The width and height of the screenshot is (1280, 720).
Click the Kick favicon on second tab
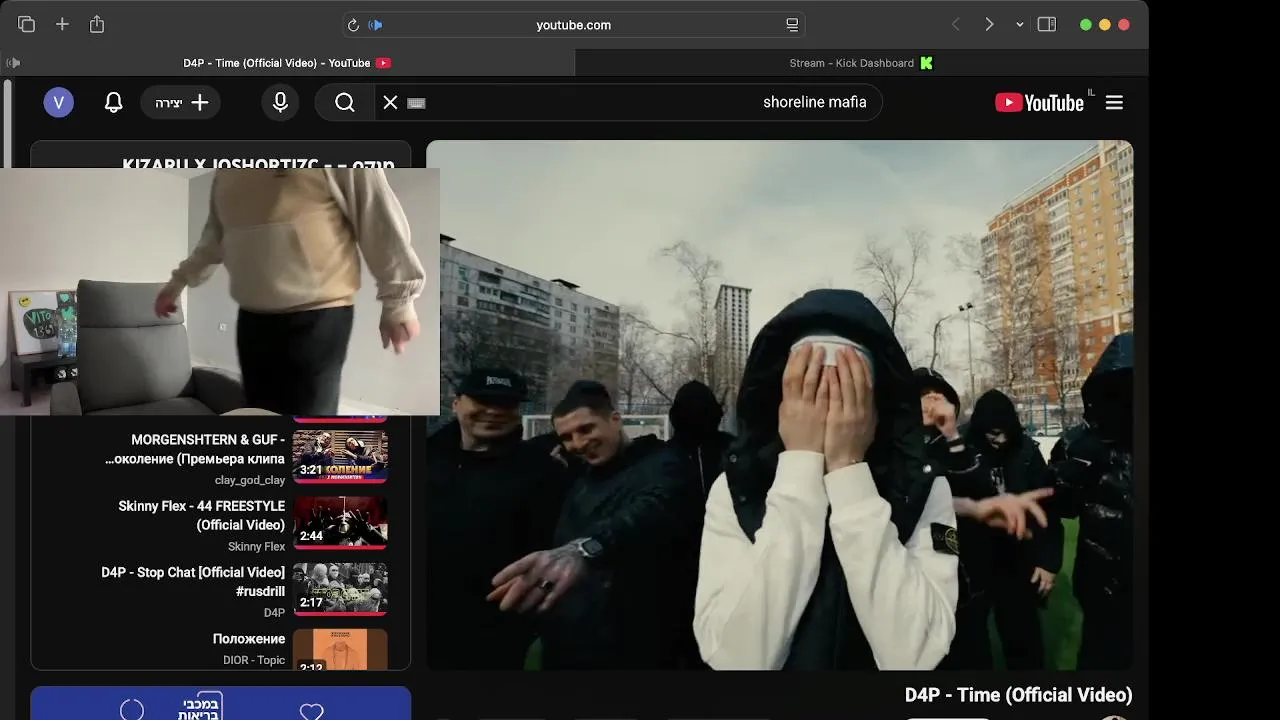point(926,63)
